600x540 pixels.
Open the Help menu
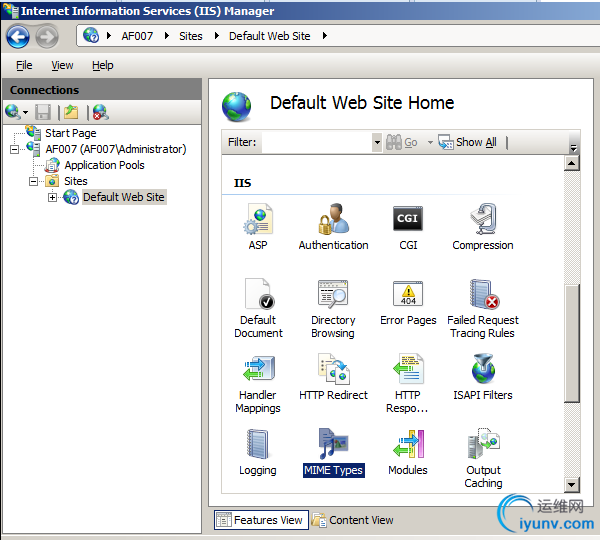(103, 65)
